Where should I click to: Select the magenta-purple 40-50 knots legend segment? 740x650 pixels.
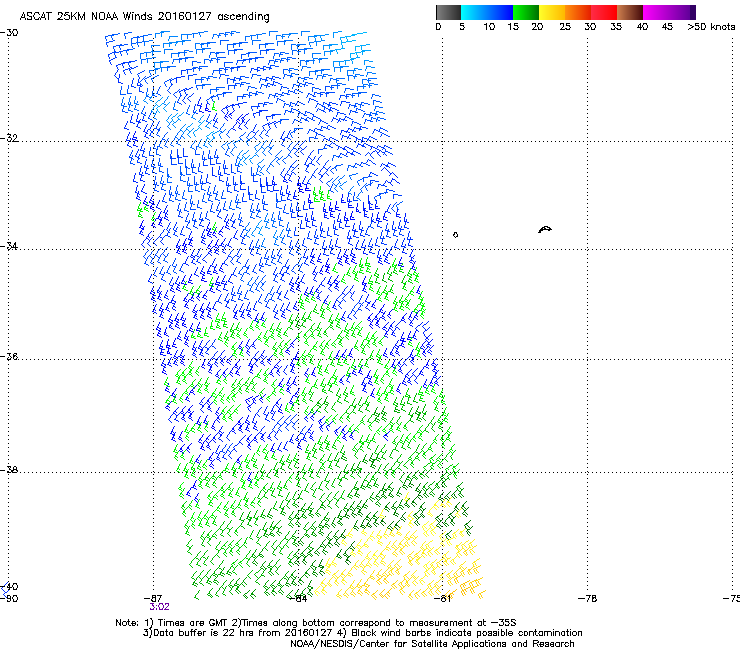click(x=669, y=12)
